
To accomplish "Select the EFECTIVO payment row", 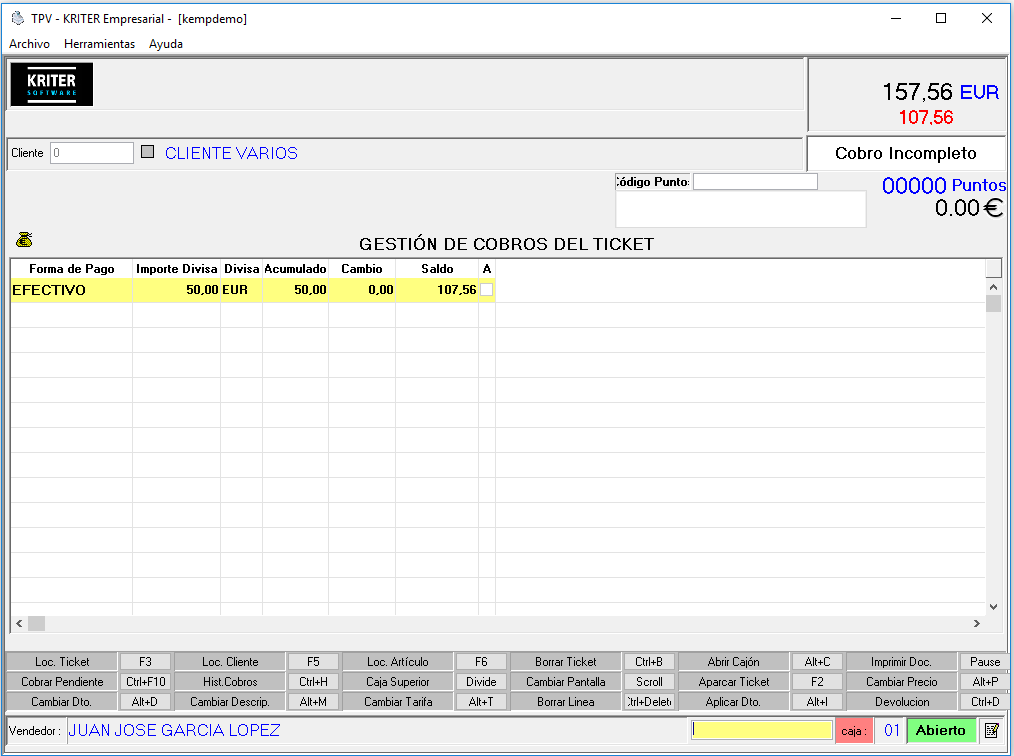I will [x=253, y=290].
